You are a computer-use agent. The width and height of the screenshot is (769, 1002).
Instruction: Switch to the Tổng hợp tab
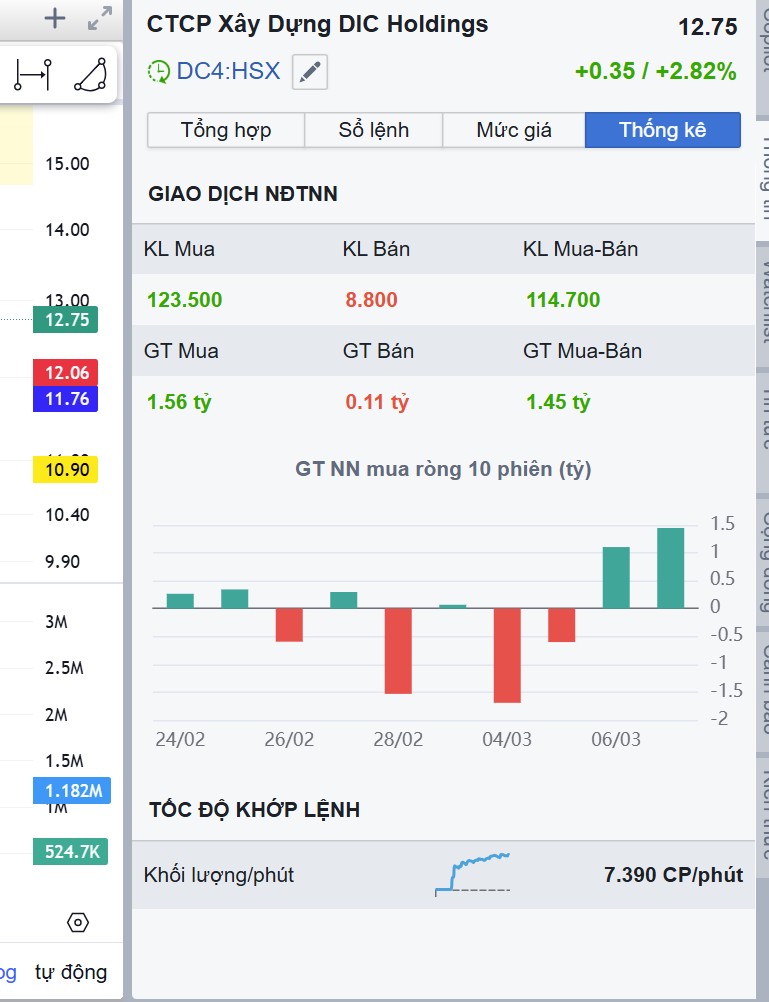coord(226,130)
